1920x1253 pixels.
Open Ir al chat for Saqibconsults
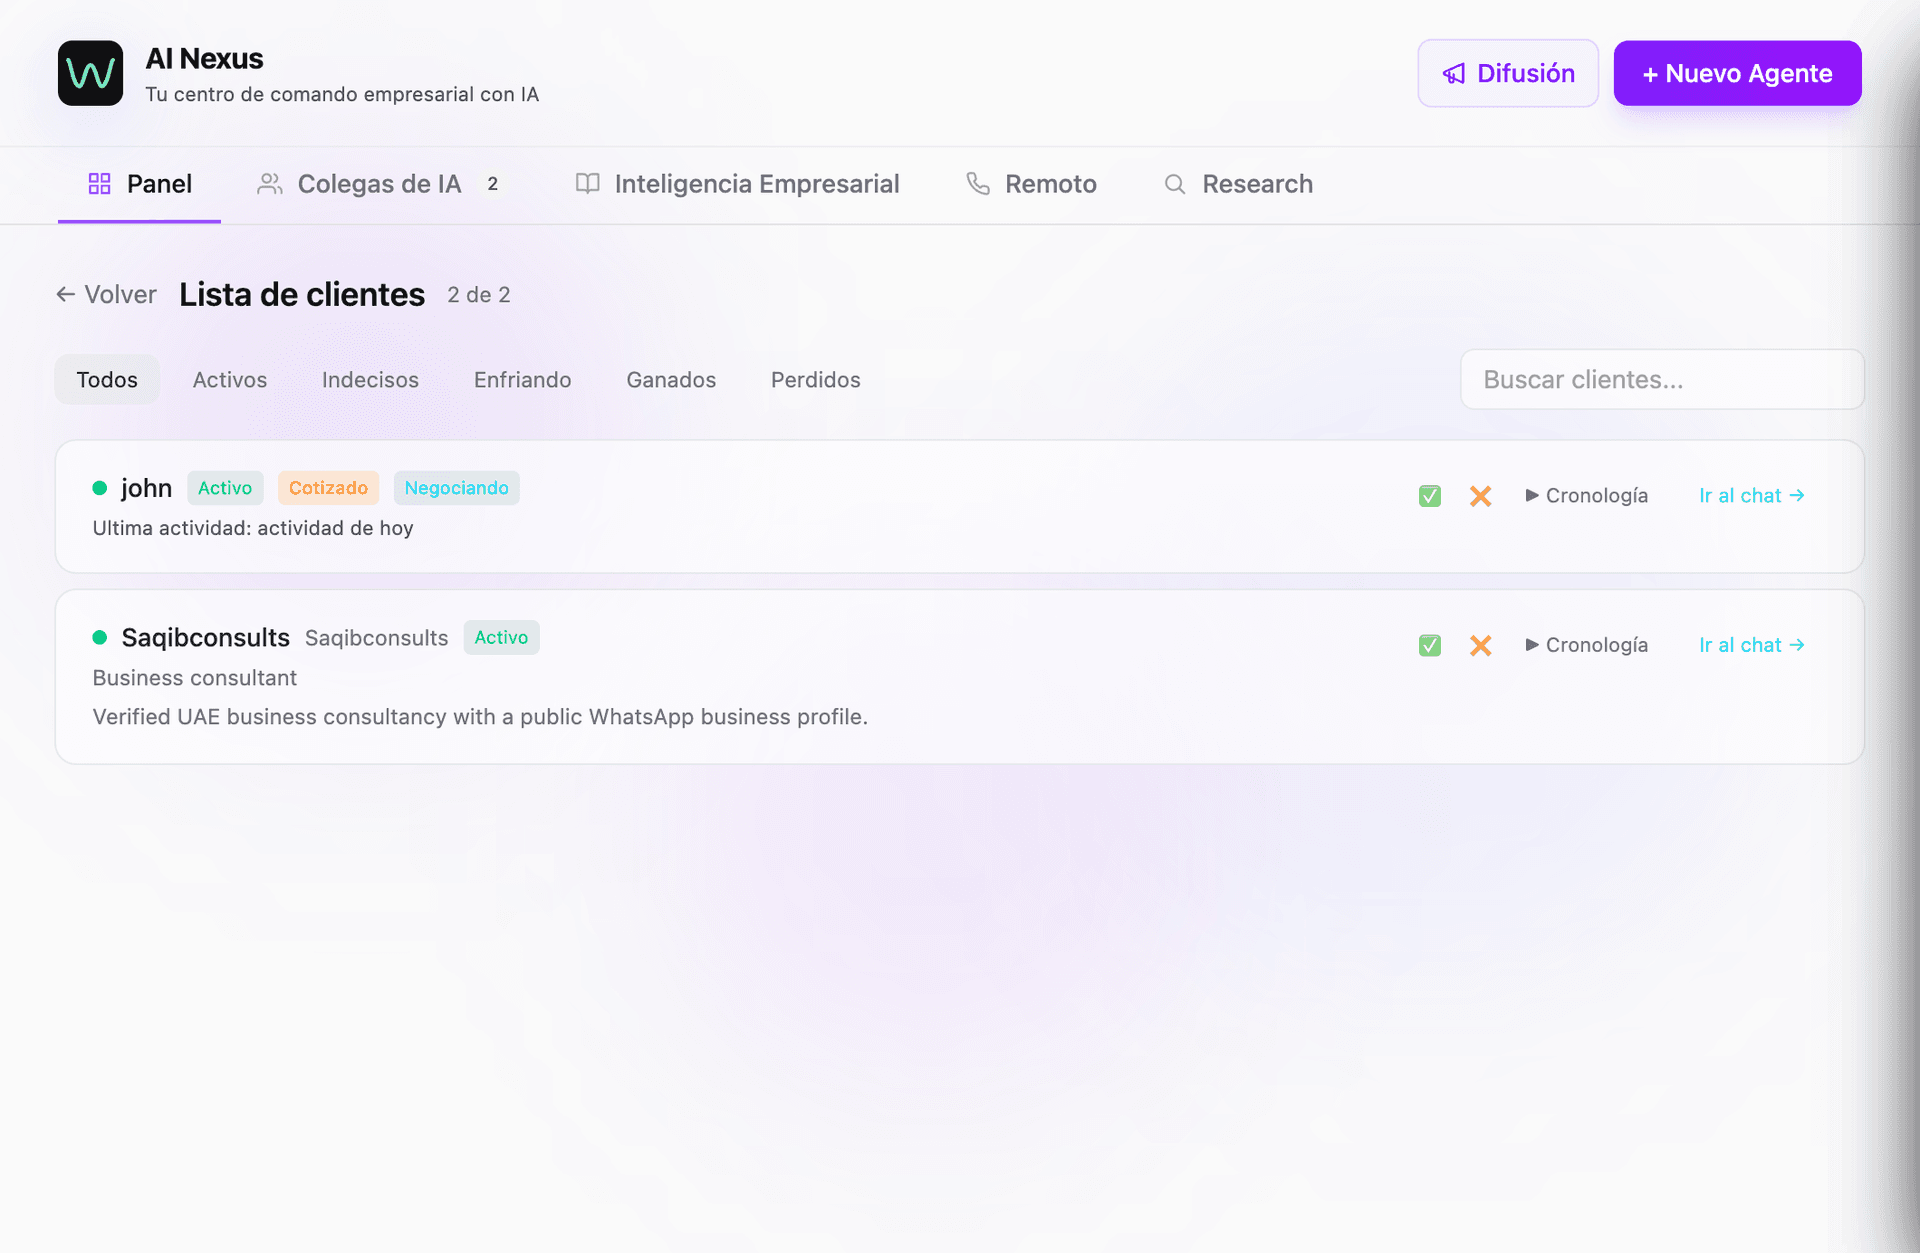click(1752, 645)
